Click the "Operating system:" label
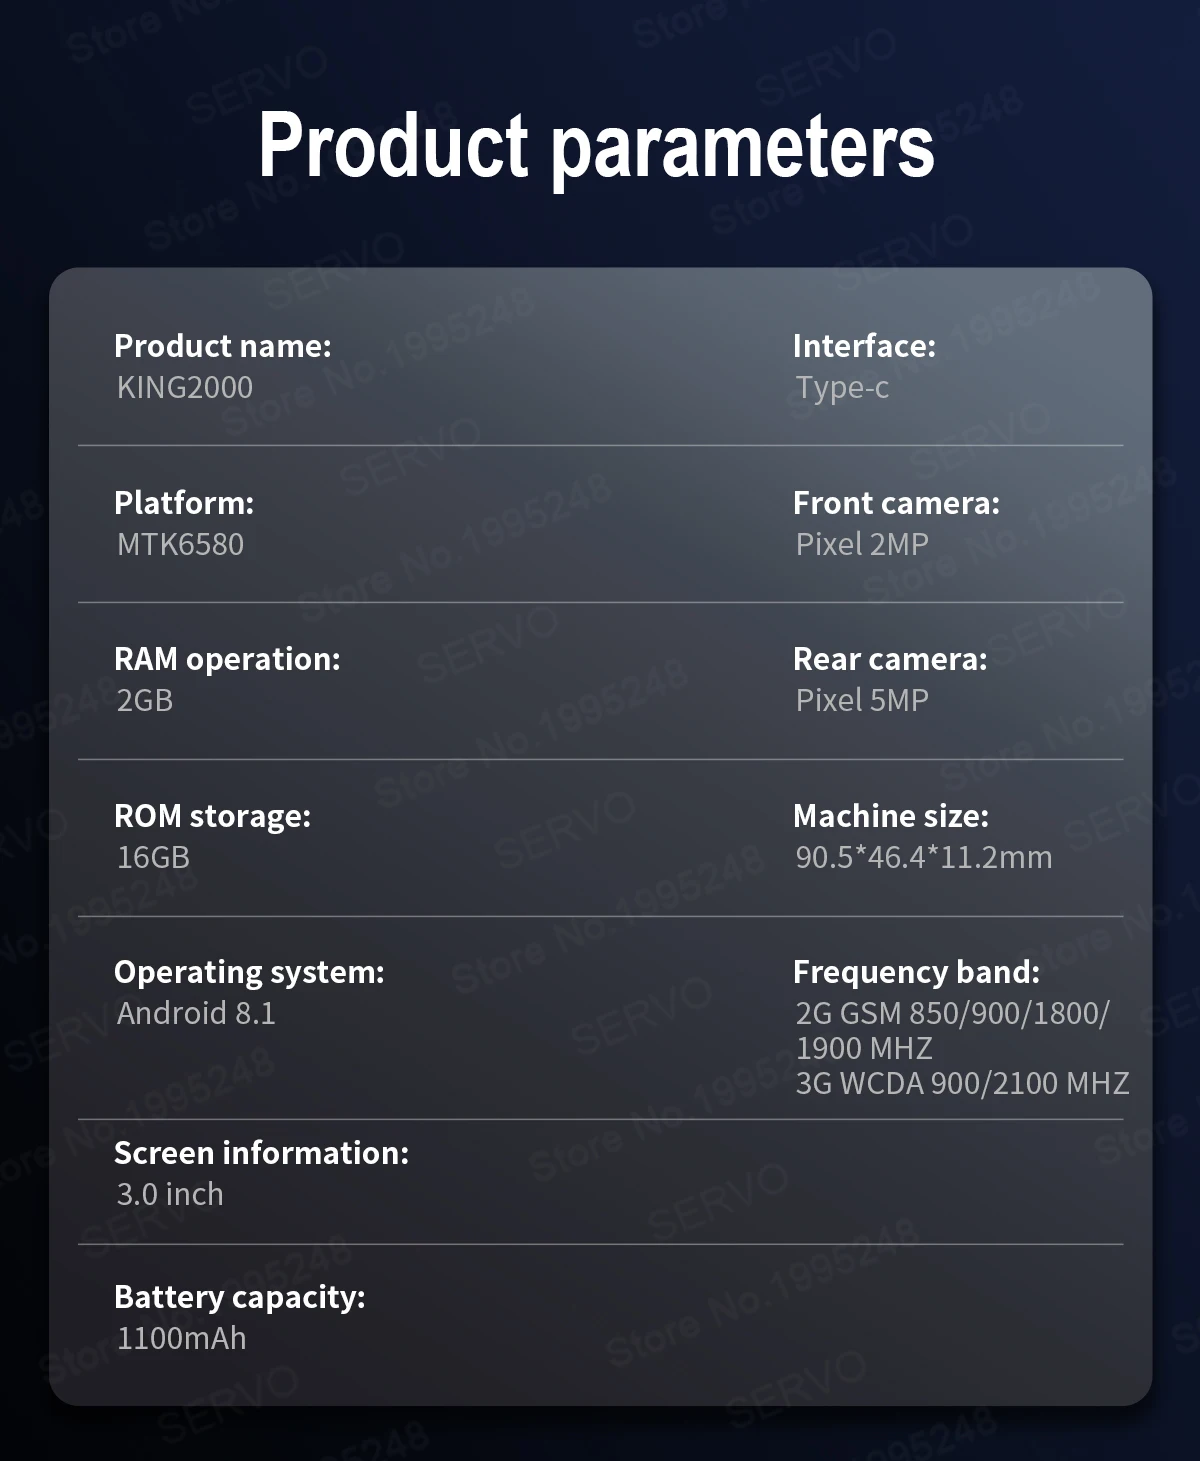1200x1461 pixels. tap(249, 972)
